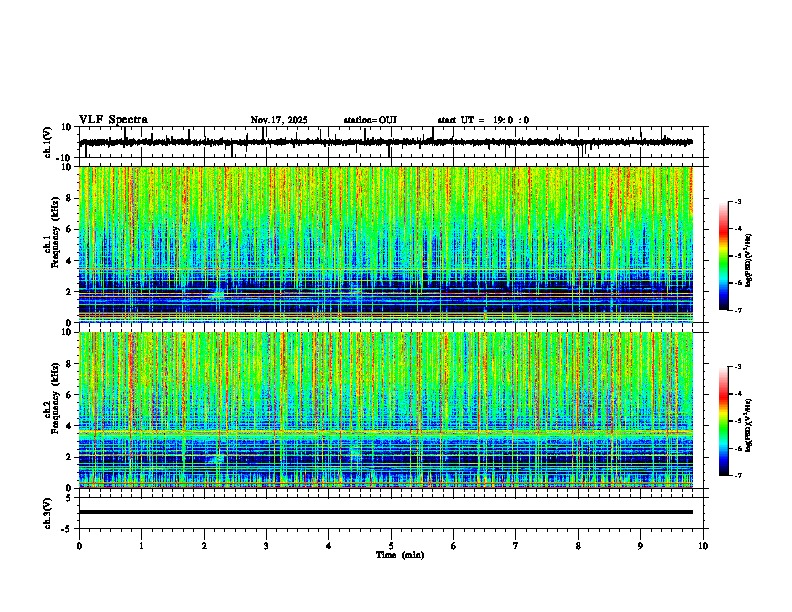The height and width of the screenshot is (612, 792).
Task: Click the ch.1 color bar log(PSD) unit label
Action: coord(748,260)
